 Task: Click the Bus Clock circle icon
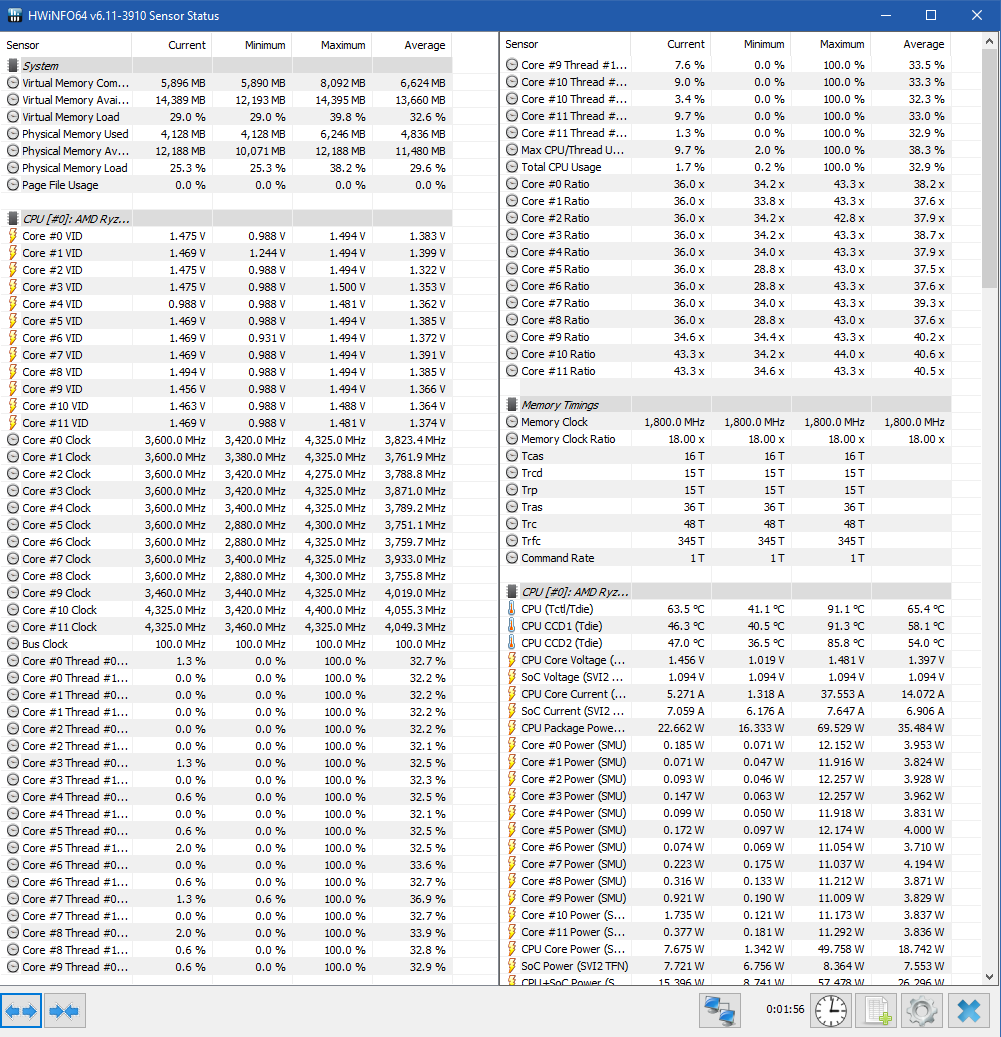click(x=13, y=643)
